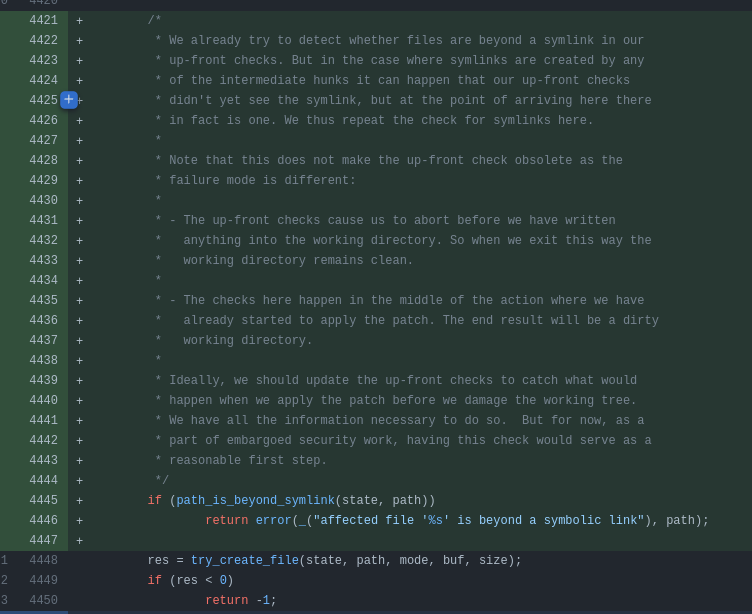Screen dimensions: 752x614
Task: Click line number 4450 in the gutter
Action: click(x=43, y=601)
